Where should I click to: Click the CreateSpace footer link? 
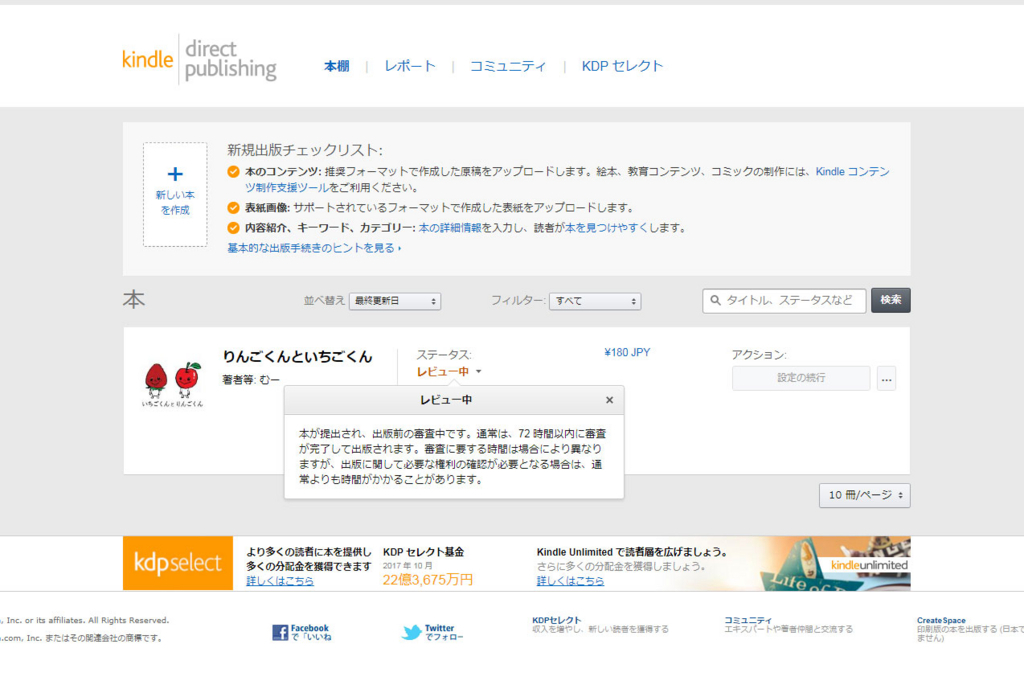tap(941, 620)
